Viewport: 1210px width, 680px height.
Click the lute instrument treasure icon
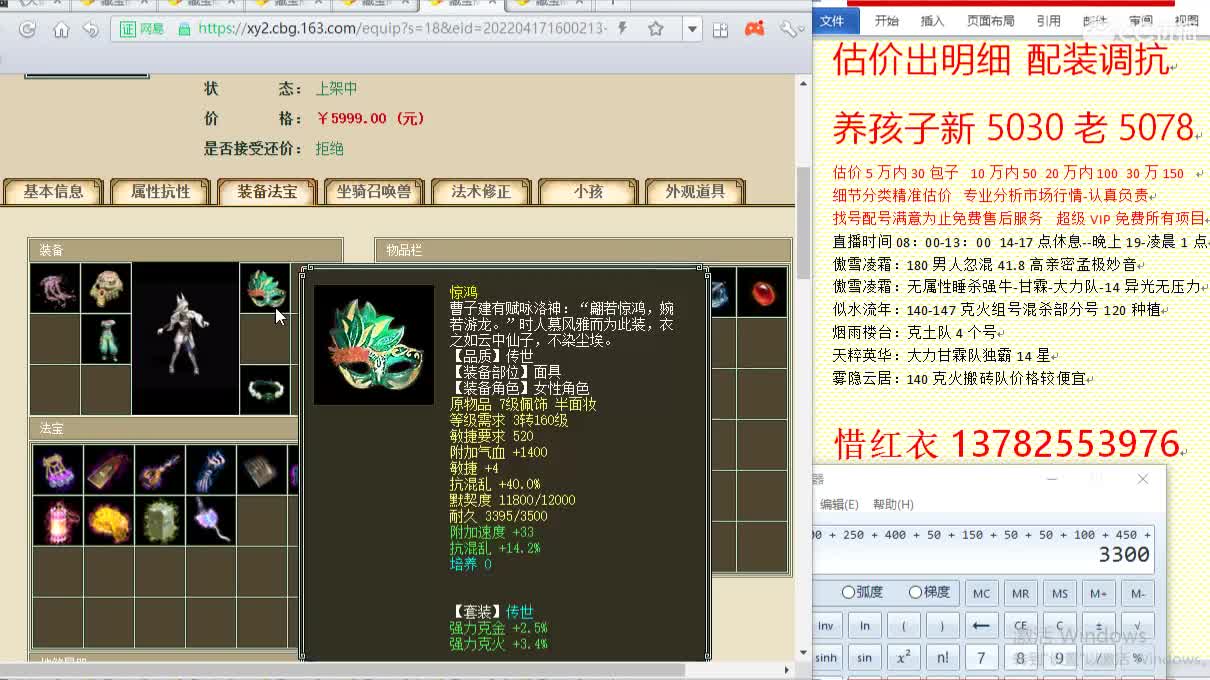[159, 470]
